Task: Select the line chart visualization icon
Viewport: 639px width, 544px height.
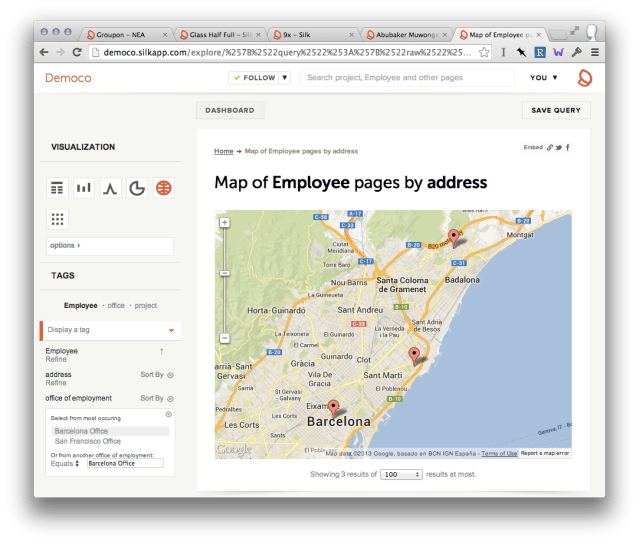Action: (111, 187)
